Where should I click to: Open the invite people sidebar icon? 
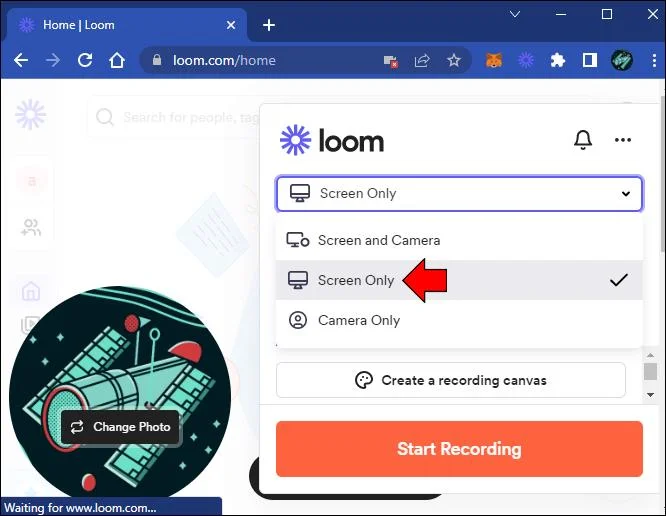(x=31, y=227)
